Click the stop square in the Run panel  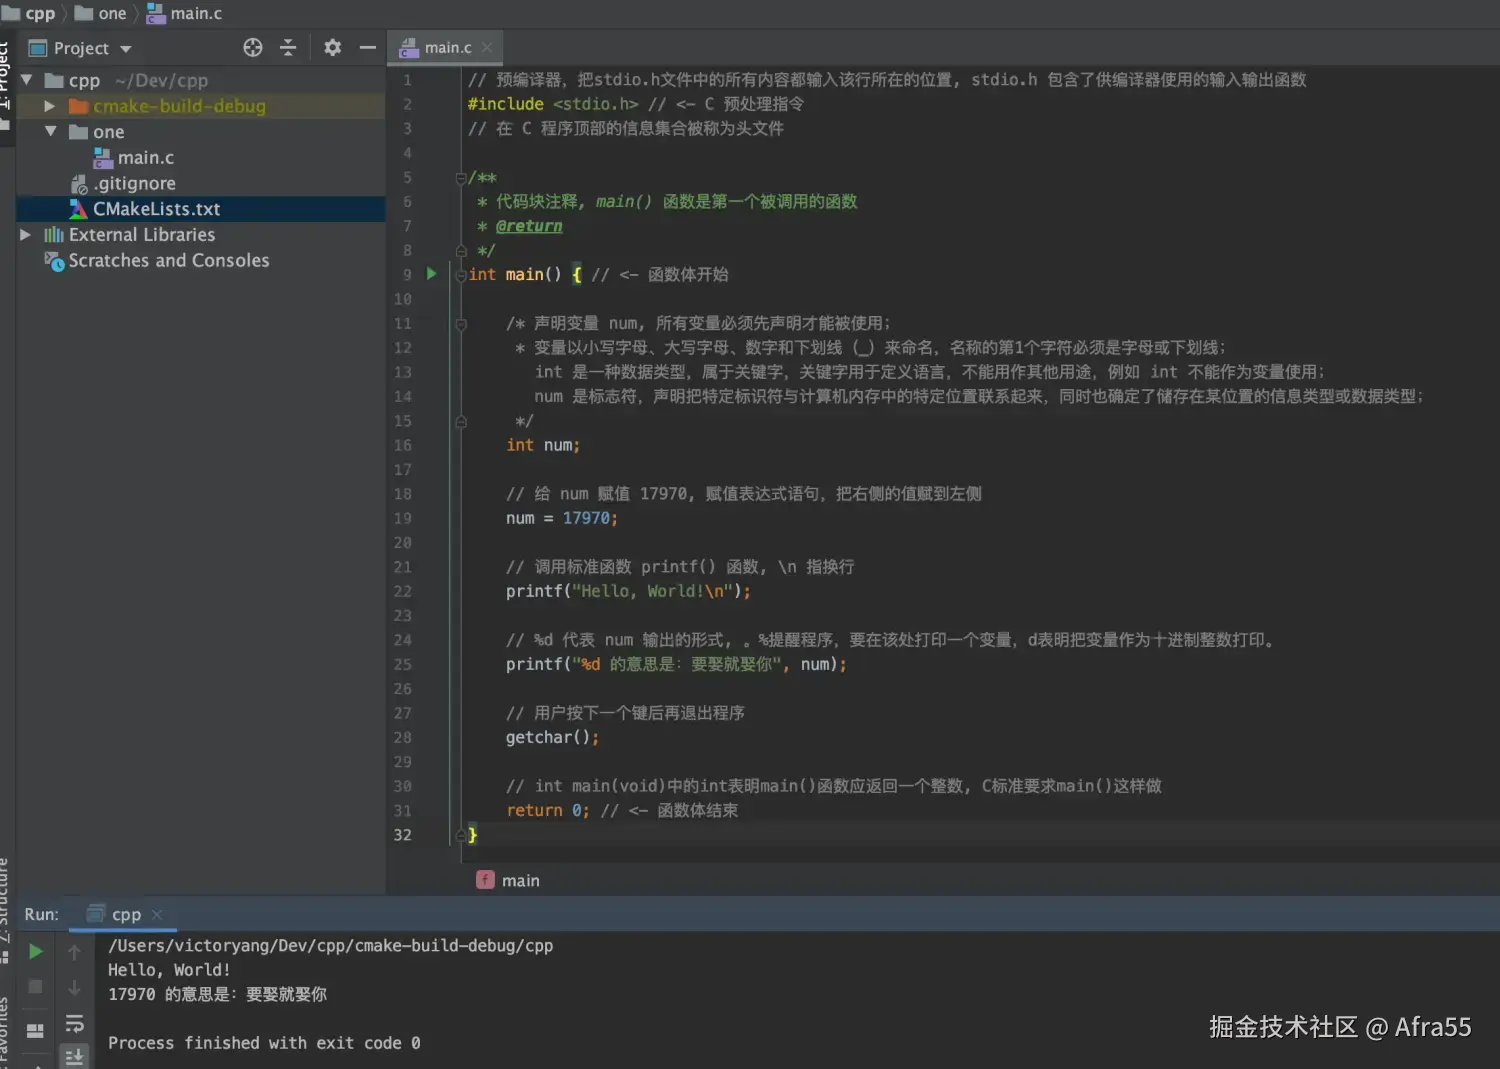36,987
